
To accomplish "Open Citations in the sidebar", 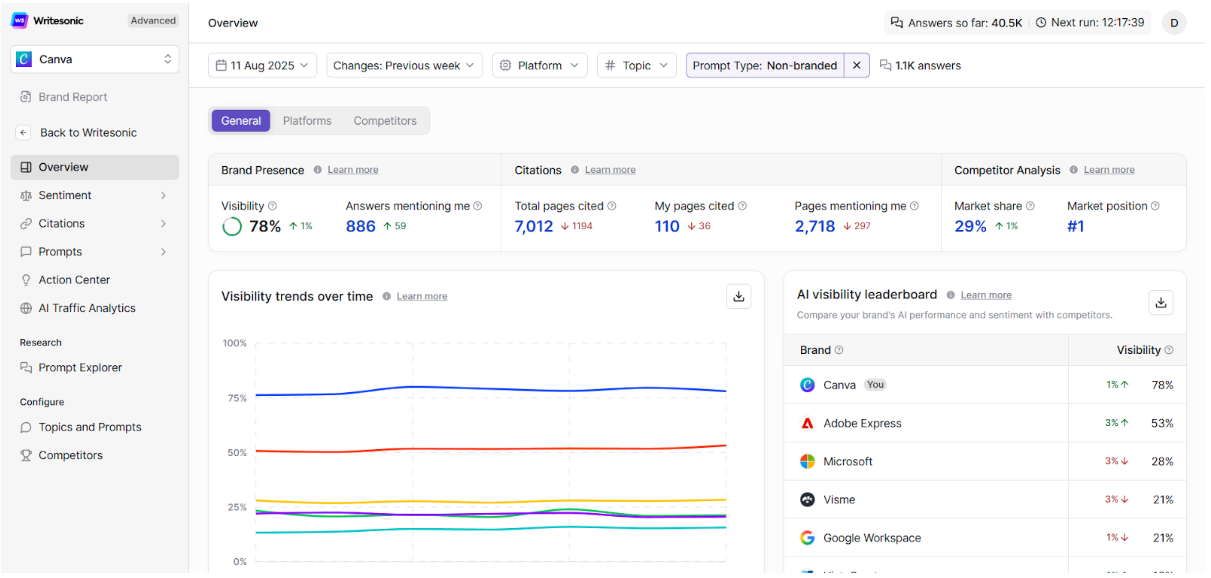I will click(x=62, y=223).
